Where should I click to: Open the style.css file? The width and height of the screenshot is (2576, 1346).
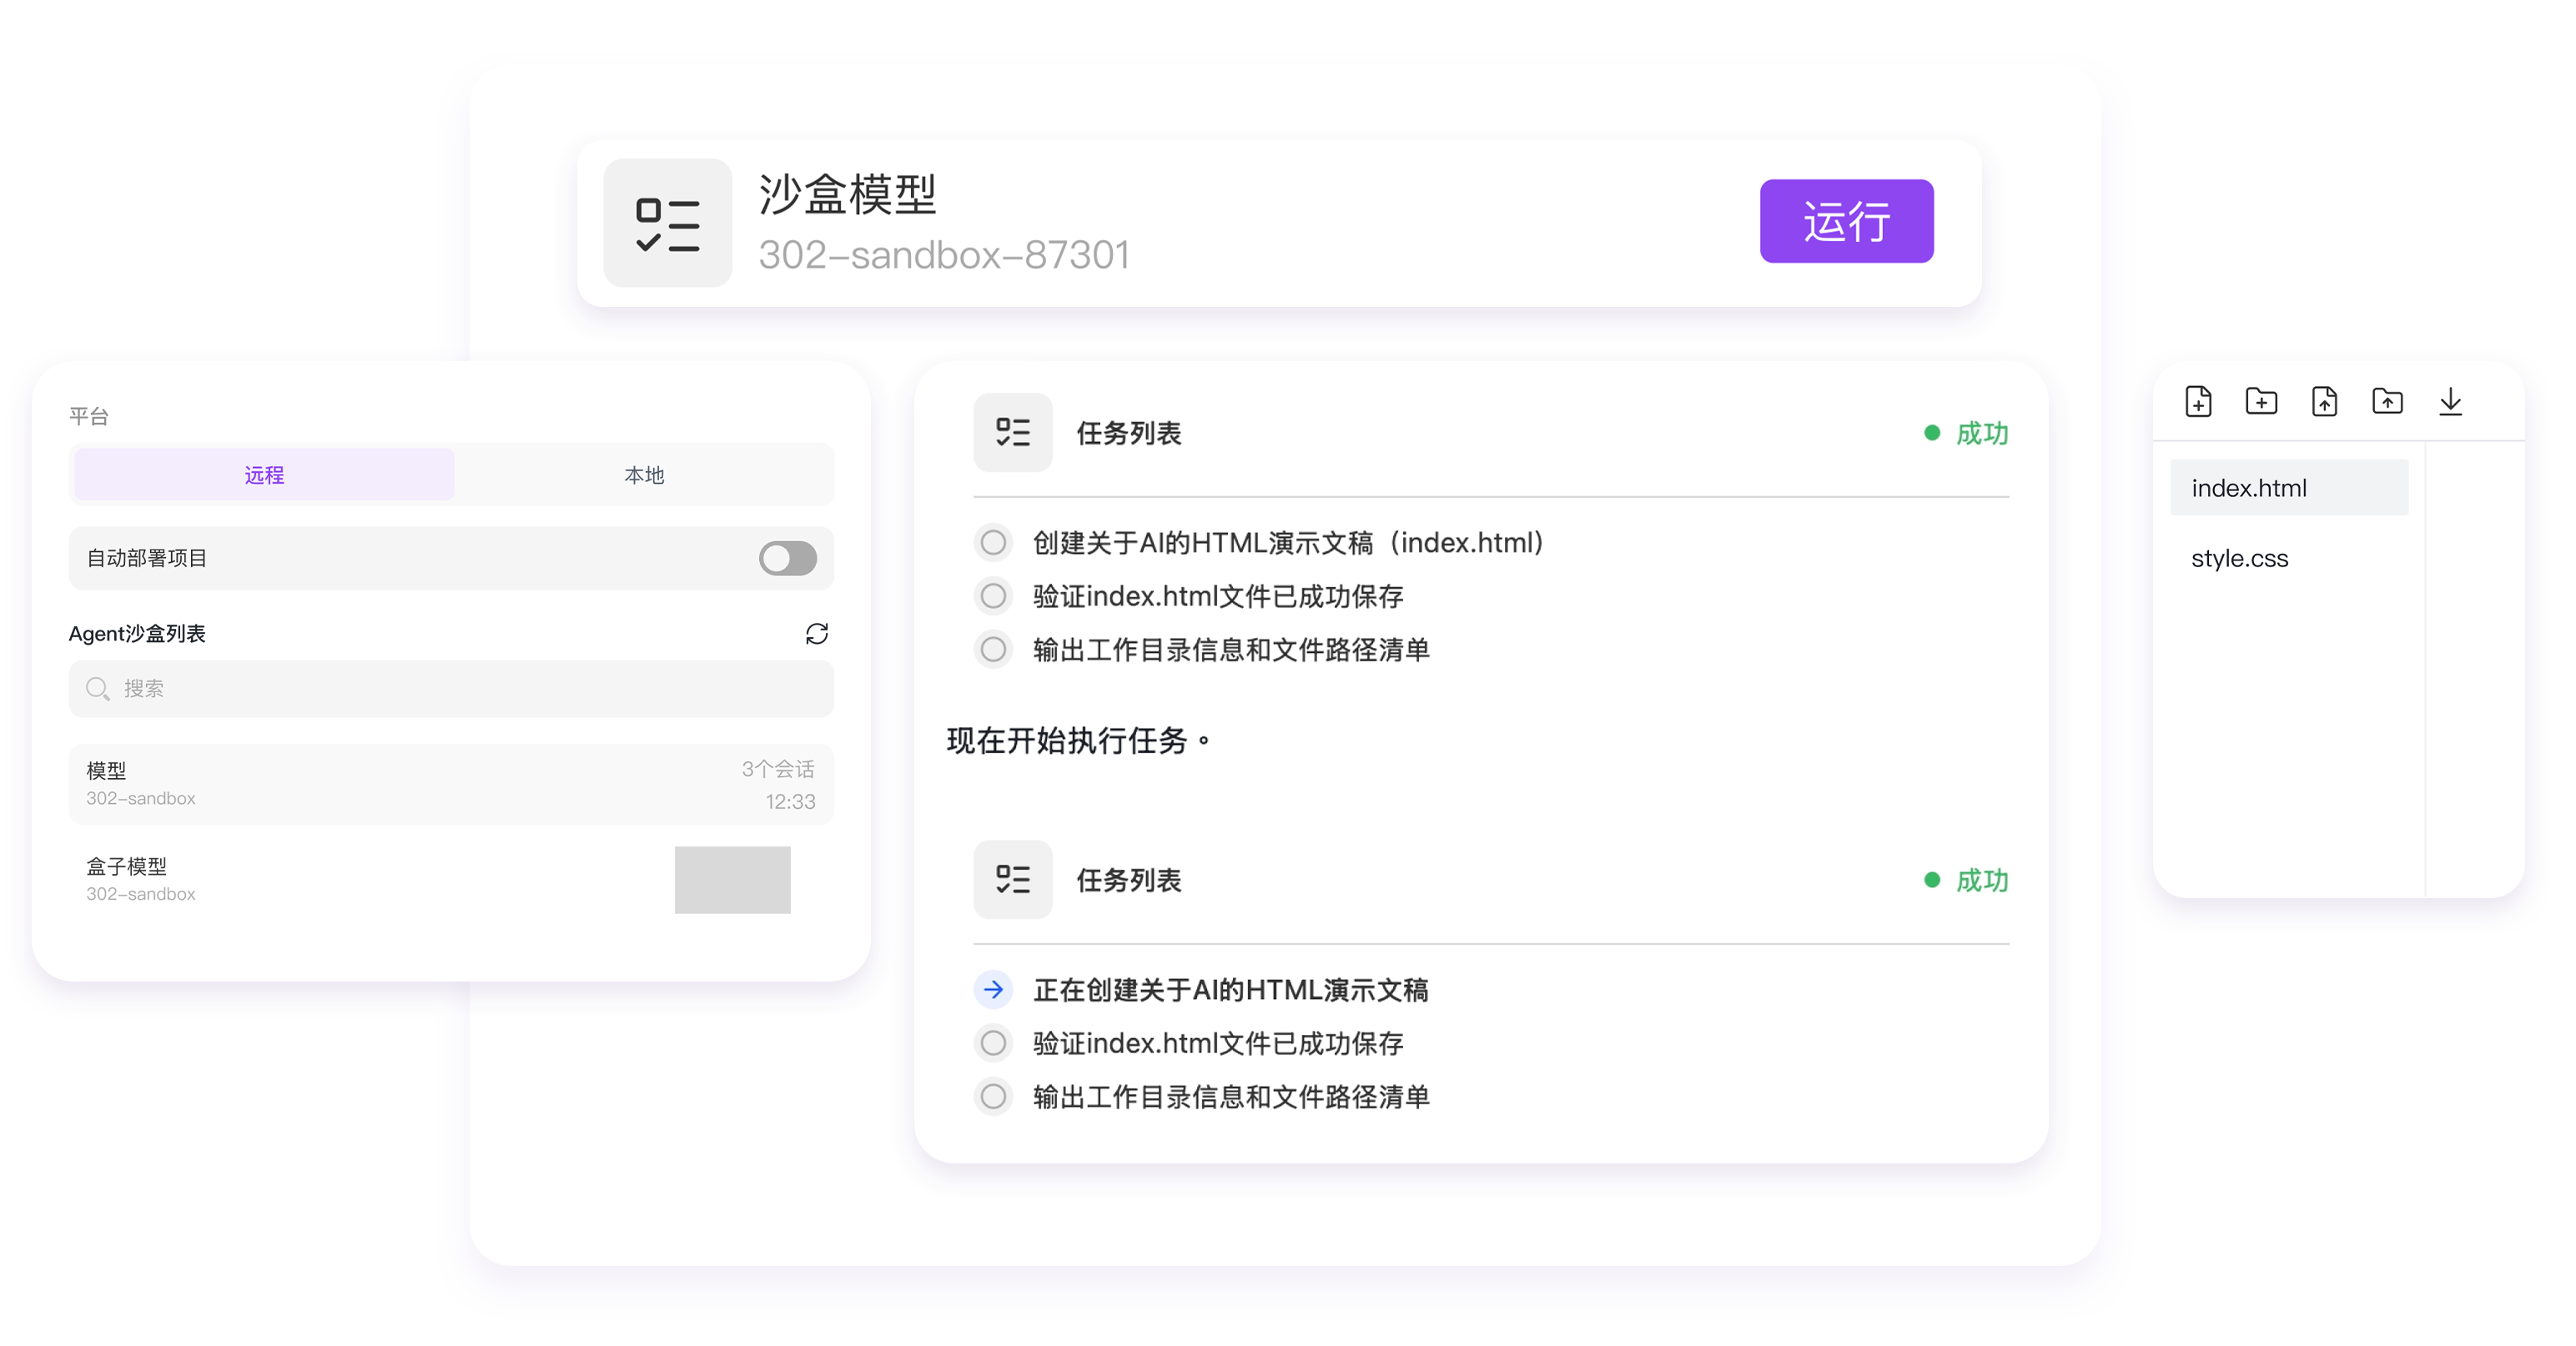click(x=2239, y=558)
